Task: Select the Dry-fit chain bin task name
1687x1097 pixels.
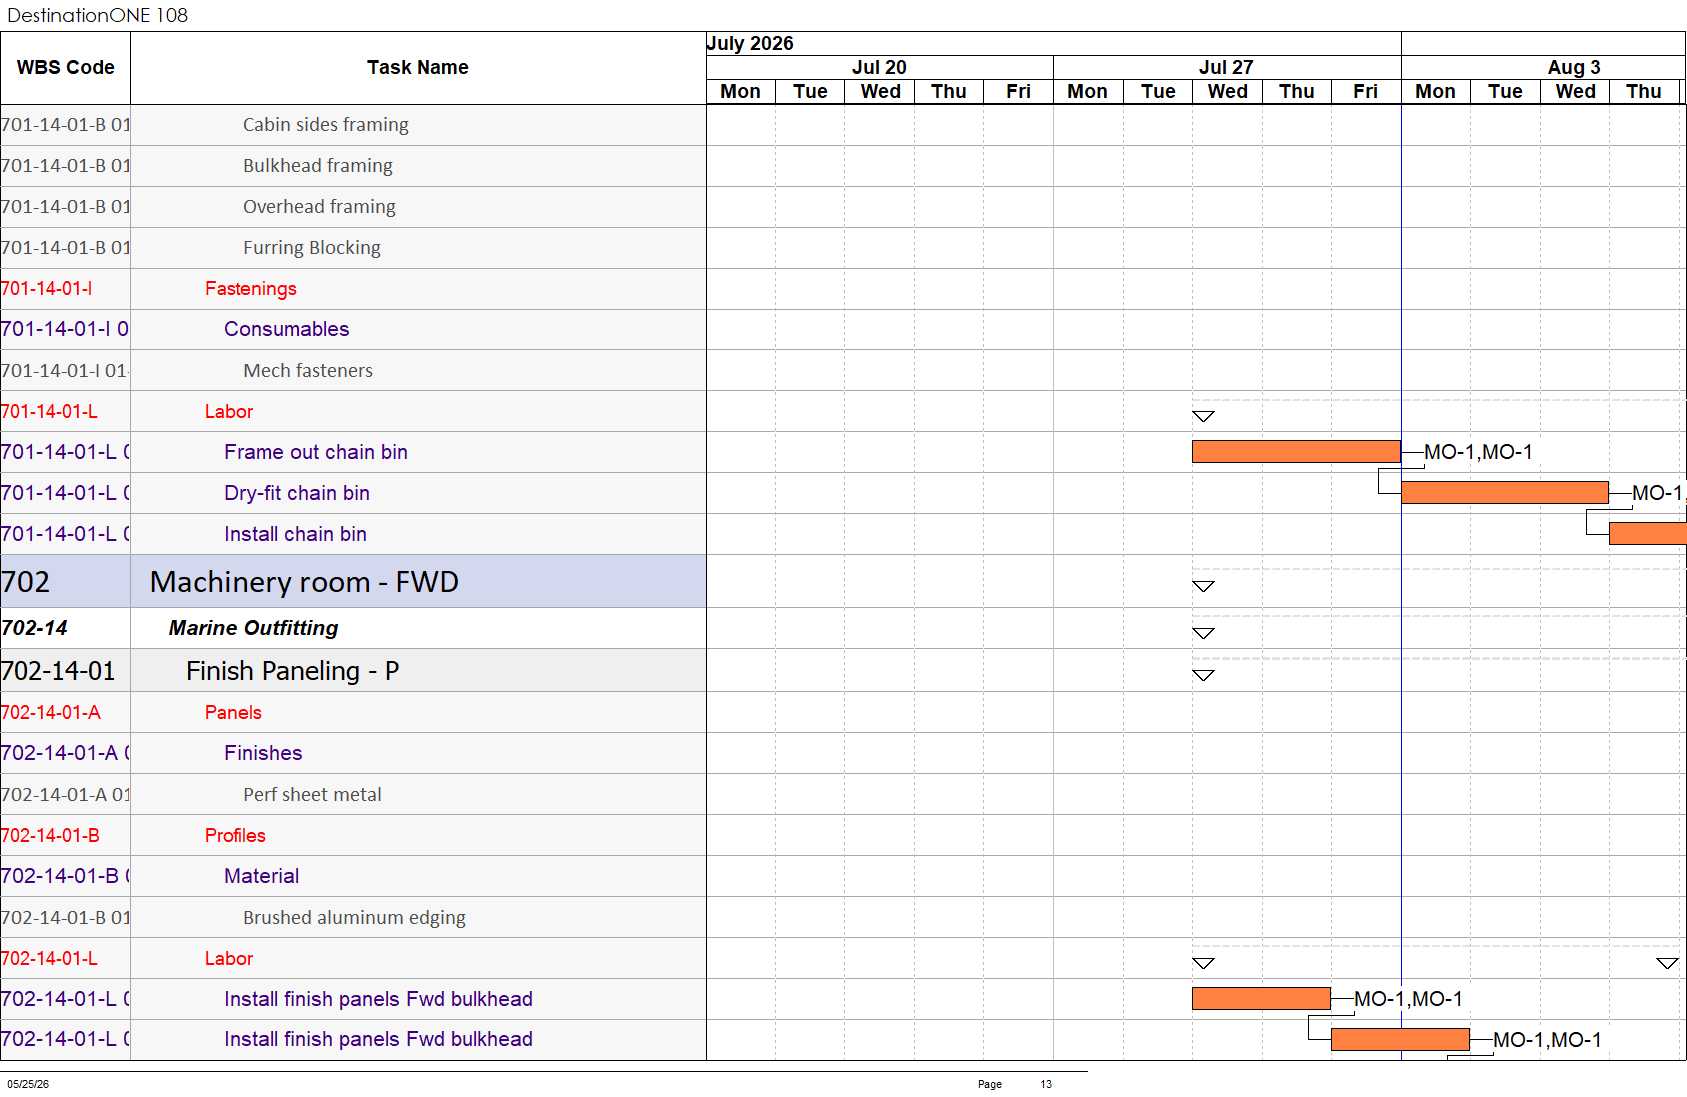Action: (297, 493)
